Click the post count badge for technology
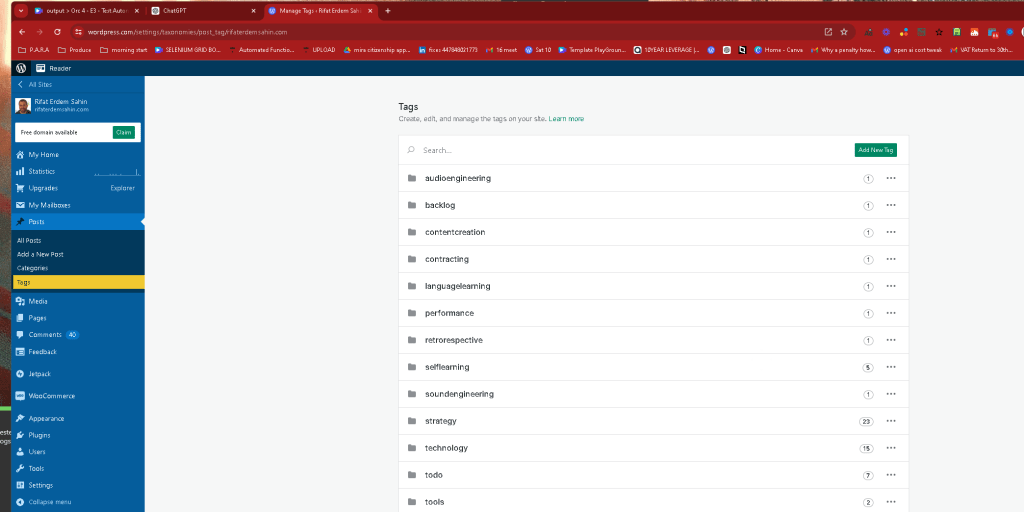 (866, 448)
